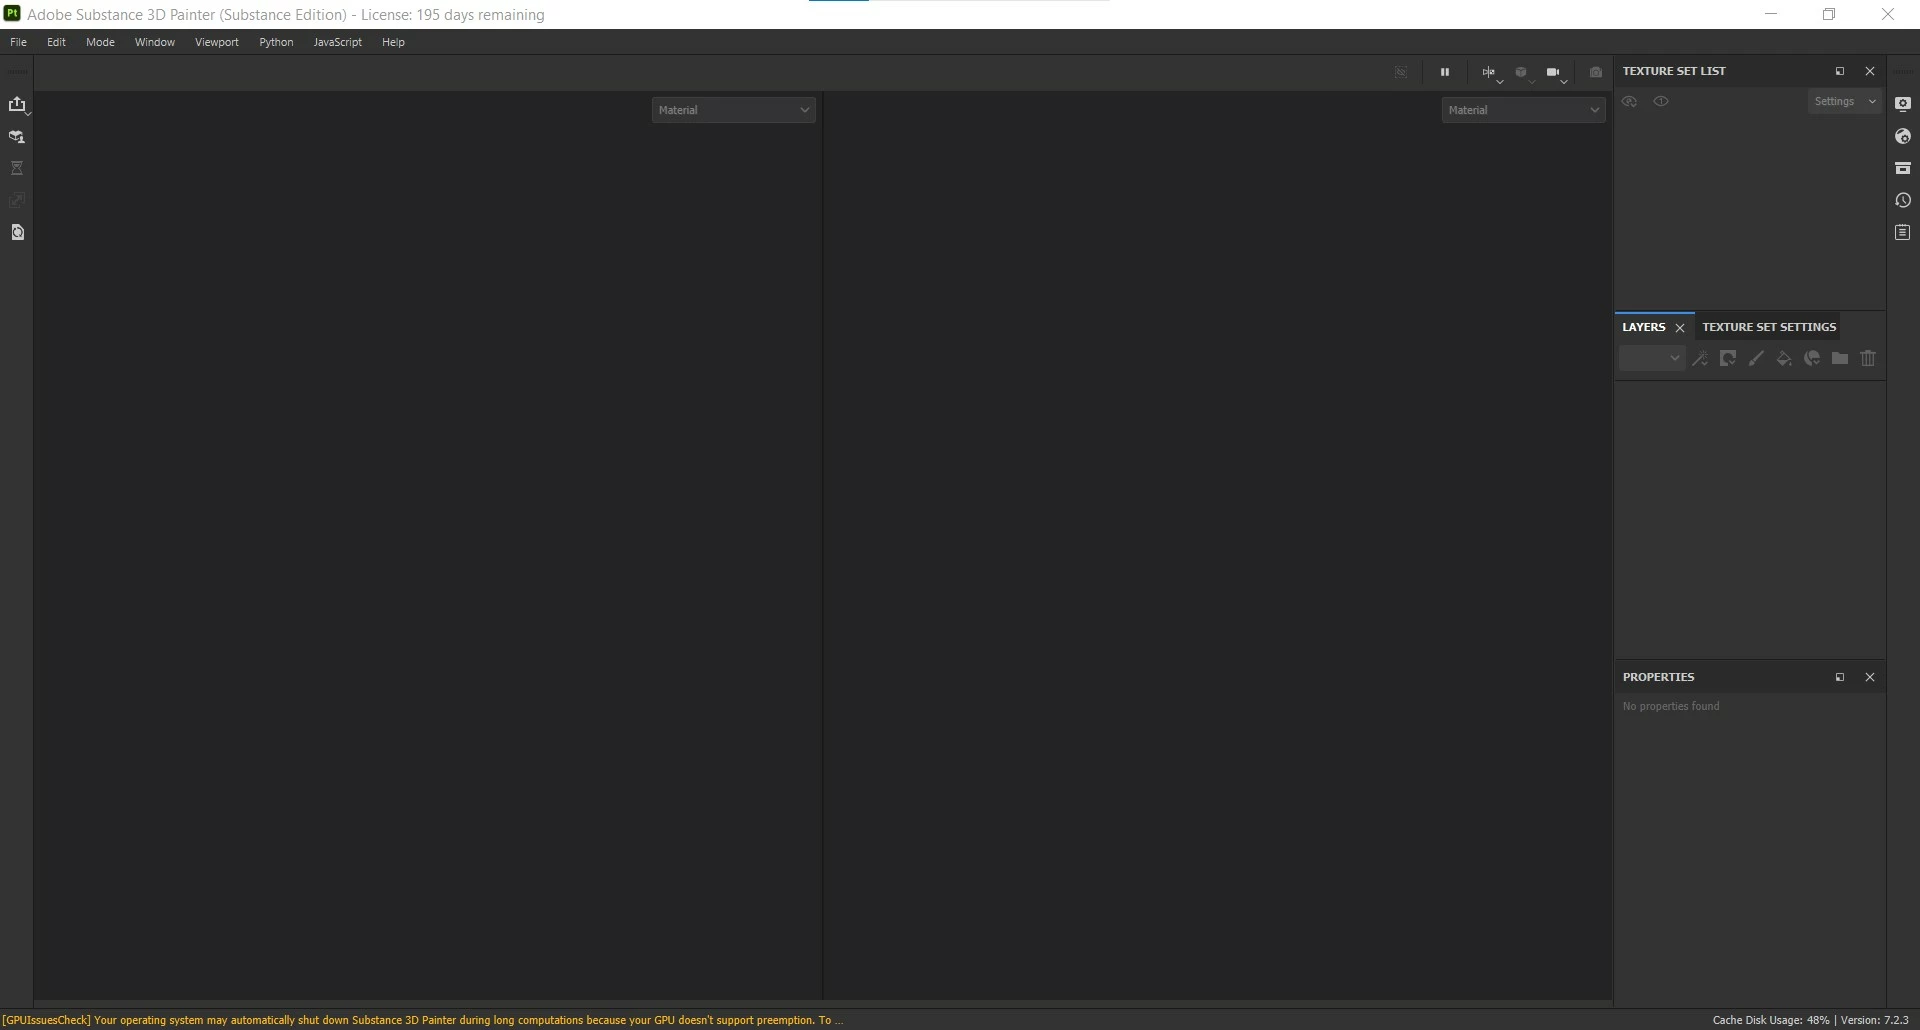Open the 3D Assets community icon

(x=16, y=137)
